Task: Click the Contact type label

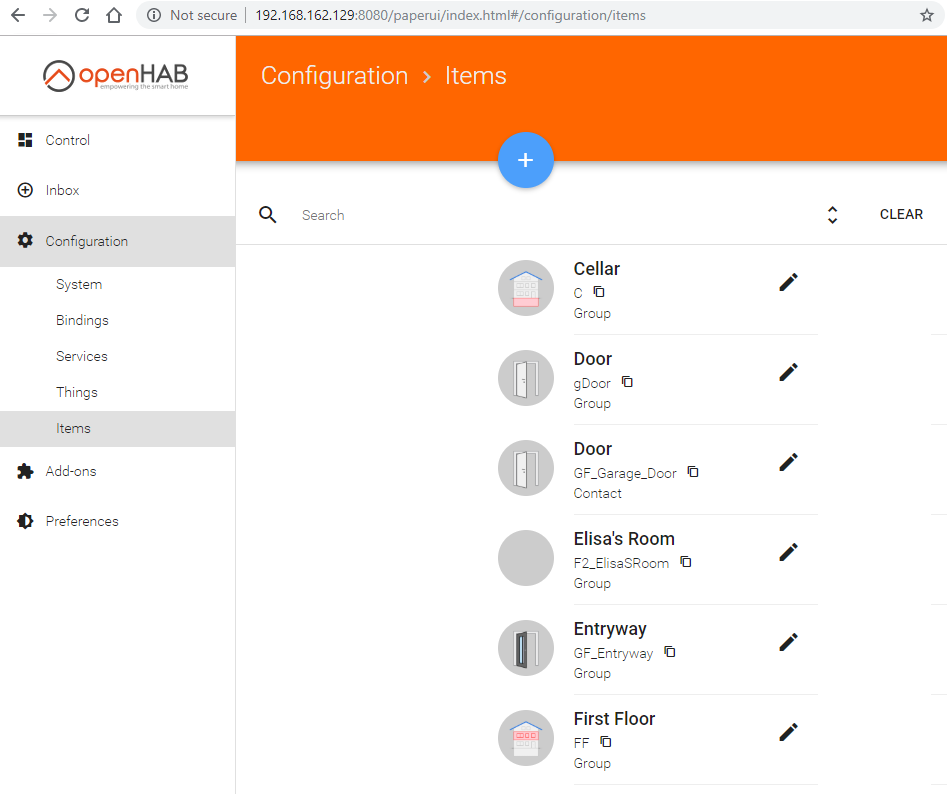Action: 597,493
